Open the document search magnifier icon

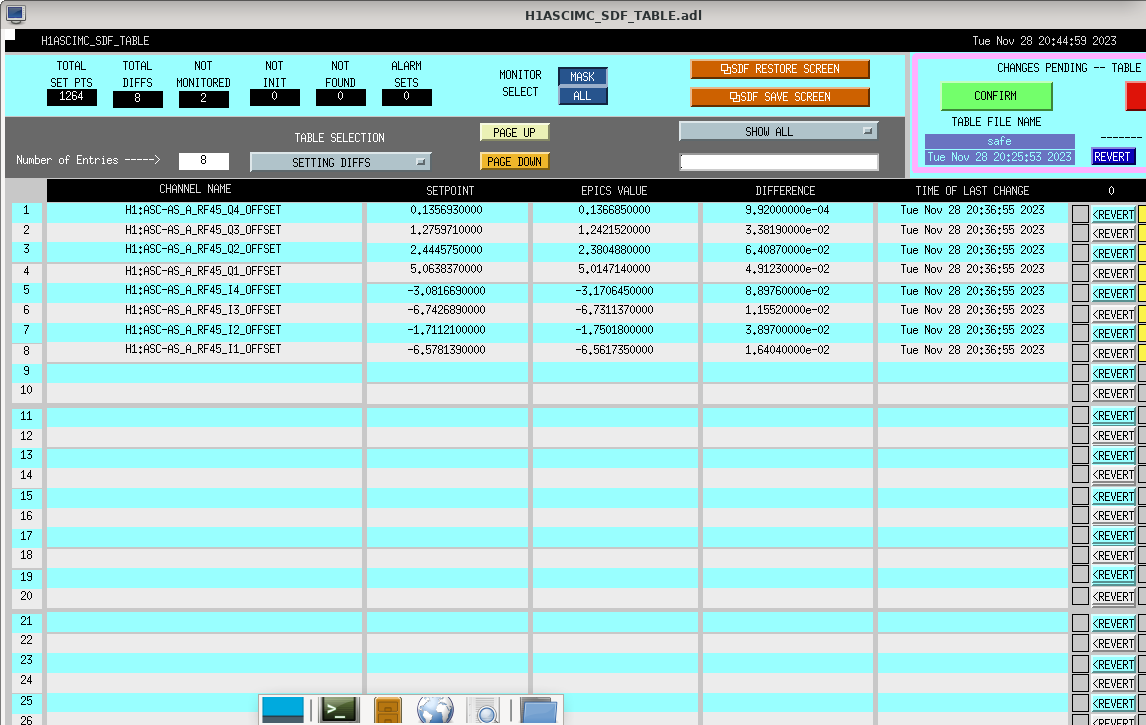[x=485, y=711]
